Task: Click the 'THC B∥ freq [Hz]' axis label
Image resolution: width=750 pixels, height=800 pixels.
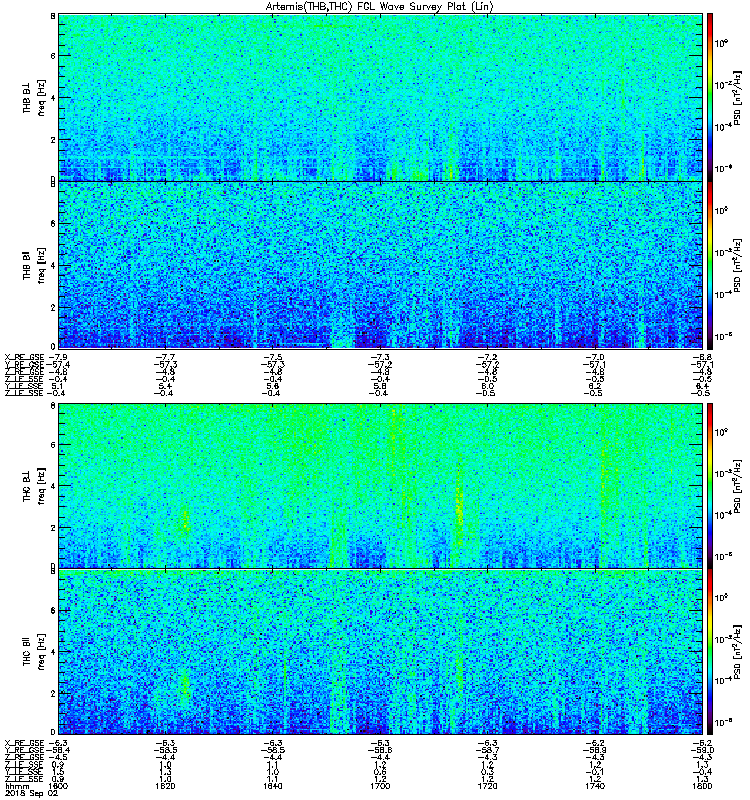Action: click(33, 652)
